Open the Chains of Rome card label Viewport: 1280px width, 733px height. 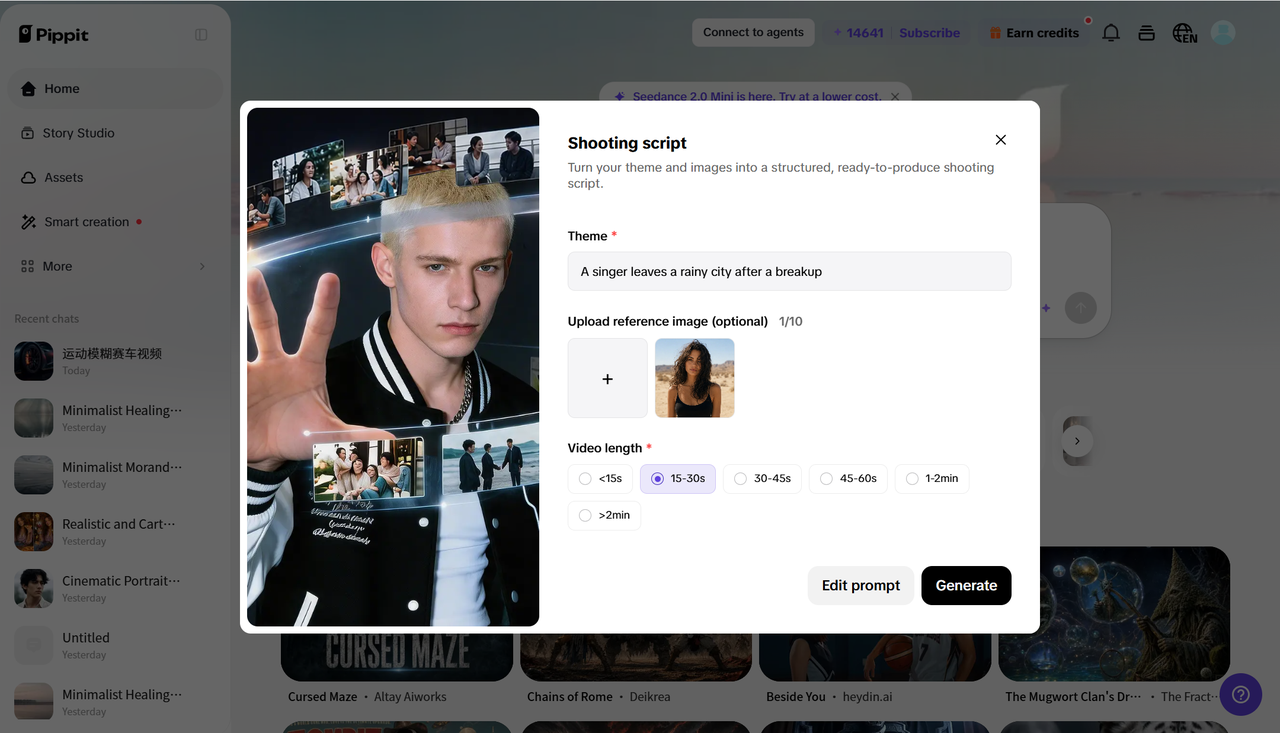point(570,697)
